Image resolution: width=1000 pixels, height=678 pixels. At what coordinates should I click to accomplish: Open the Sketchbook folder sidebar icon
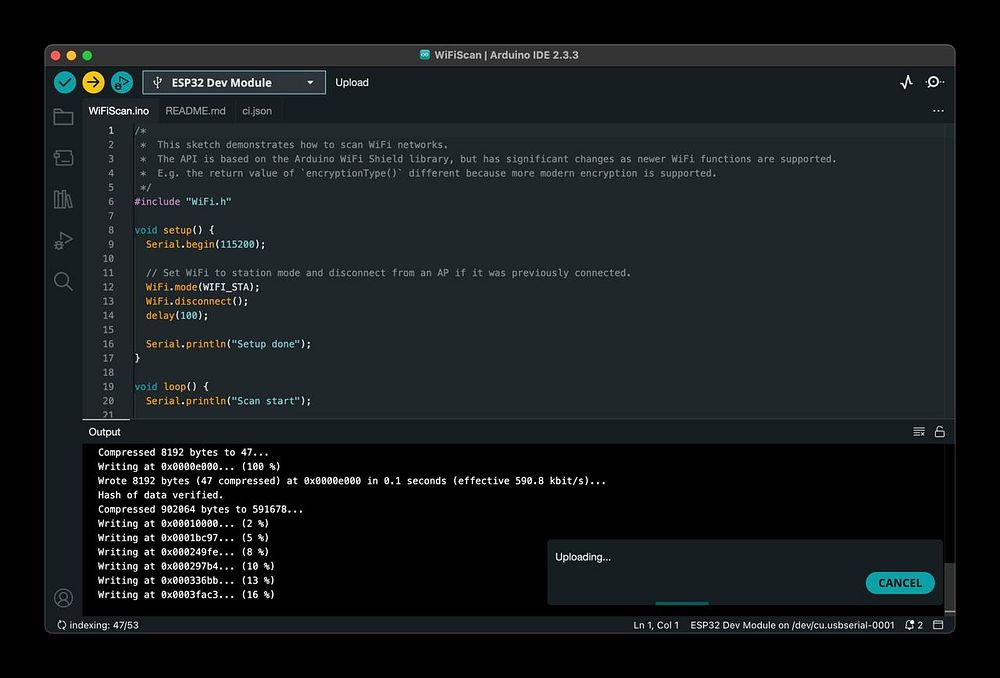tap(63, 117)
